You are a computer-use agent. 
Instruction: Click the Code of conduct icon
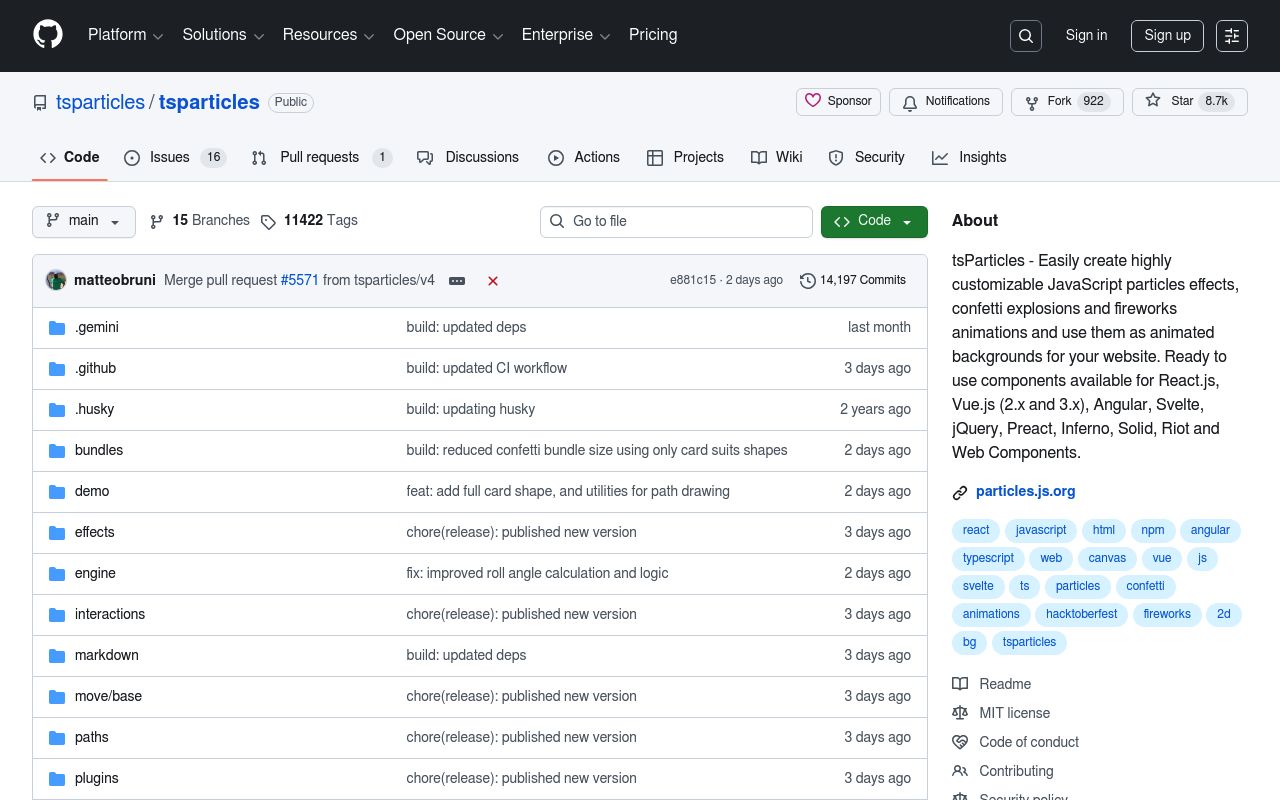click(960, 742)
